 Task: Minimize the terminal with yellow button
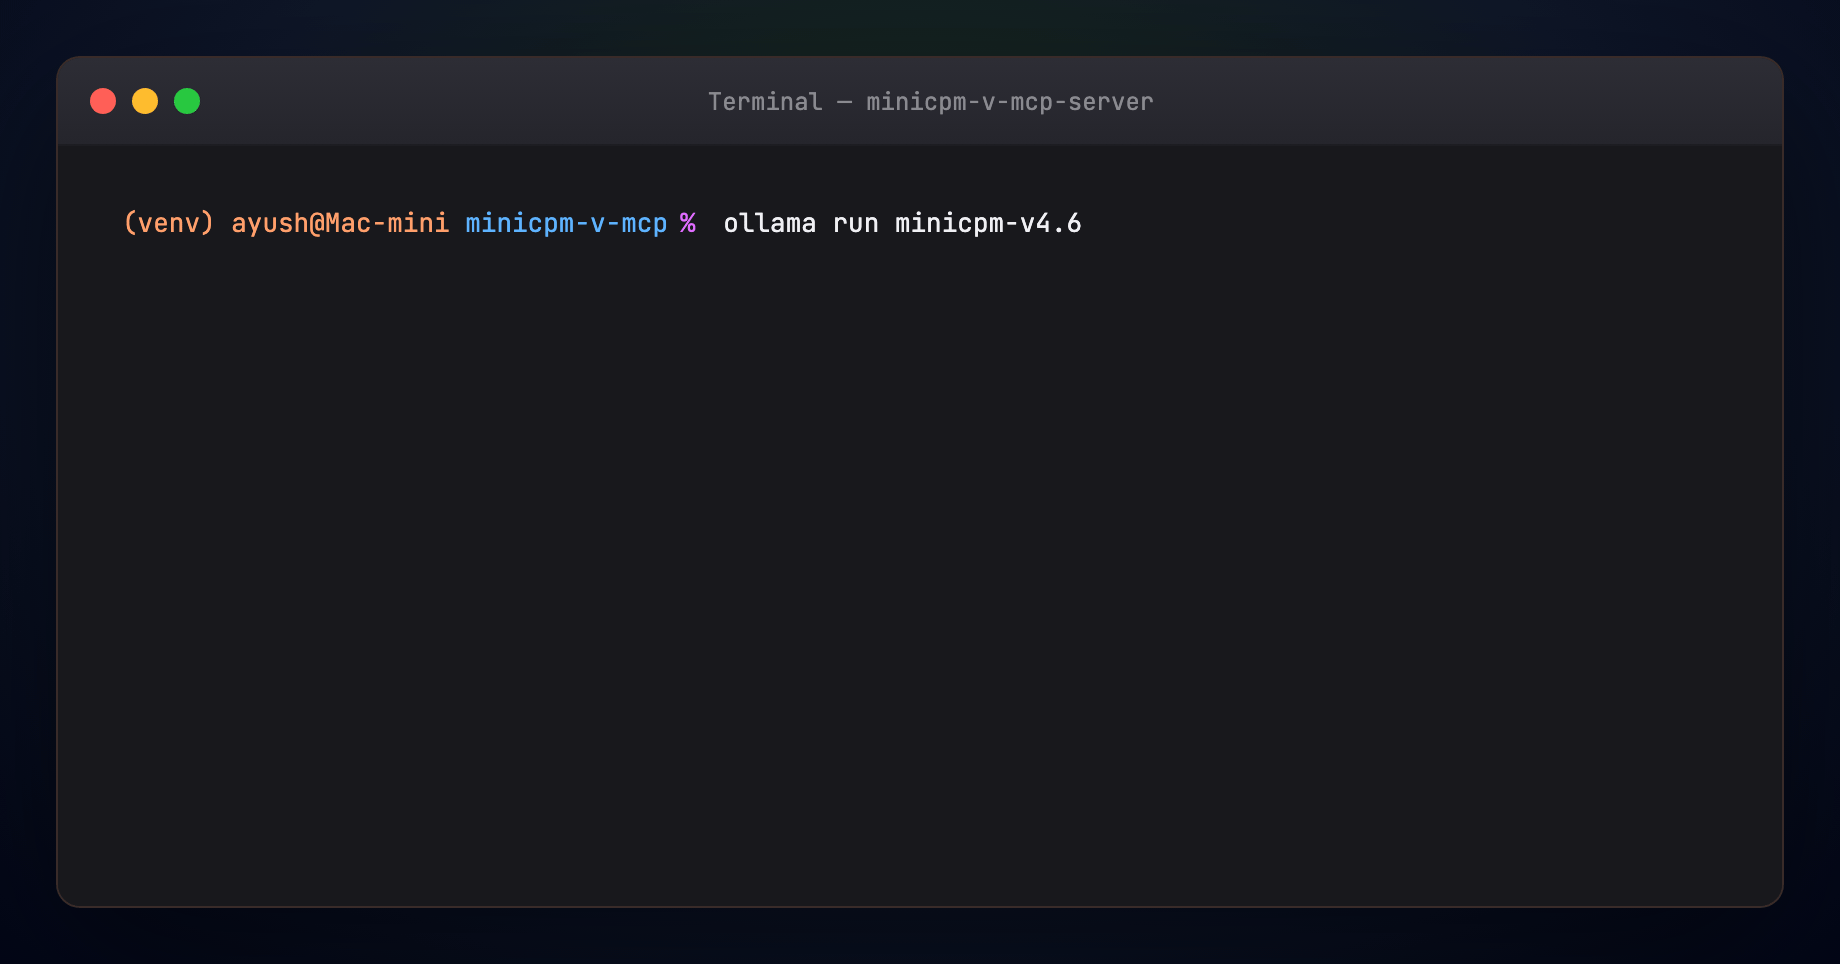(x=145, y=101)
